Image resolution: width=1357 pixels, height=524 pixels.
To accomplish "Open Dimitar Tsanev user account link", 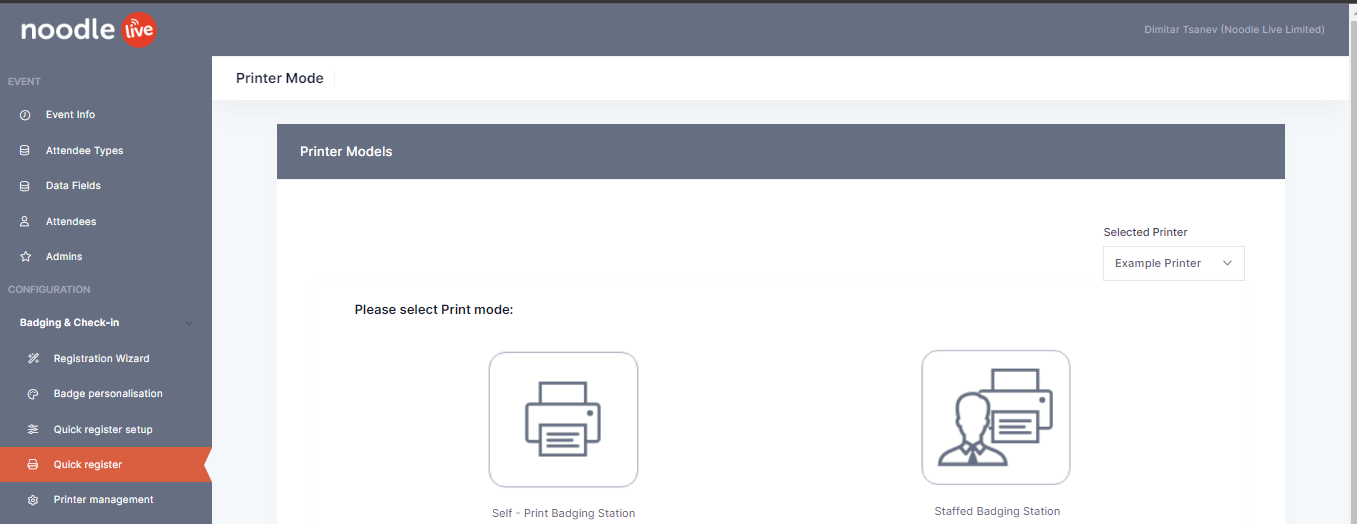I will [x=1233, y=30].
